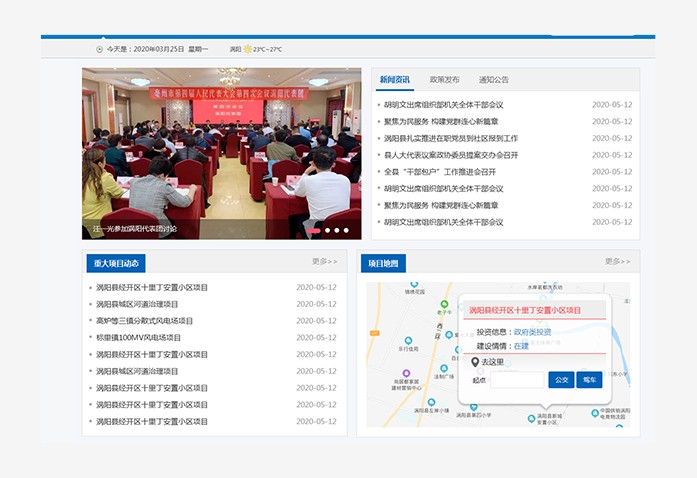Viewport: 697px width, 478px height.
Task: Expand 更多>> in 项目地图 panel
Action: pyautogui.click(x=617, y=261)
